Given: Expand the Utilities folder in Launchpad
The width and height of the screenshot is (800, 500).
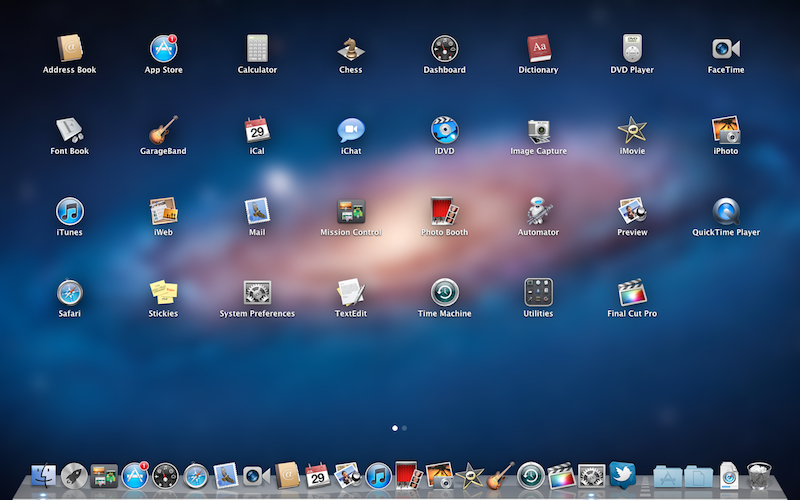Looking at the screenshot, I should [538, 292].
